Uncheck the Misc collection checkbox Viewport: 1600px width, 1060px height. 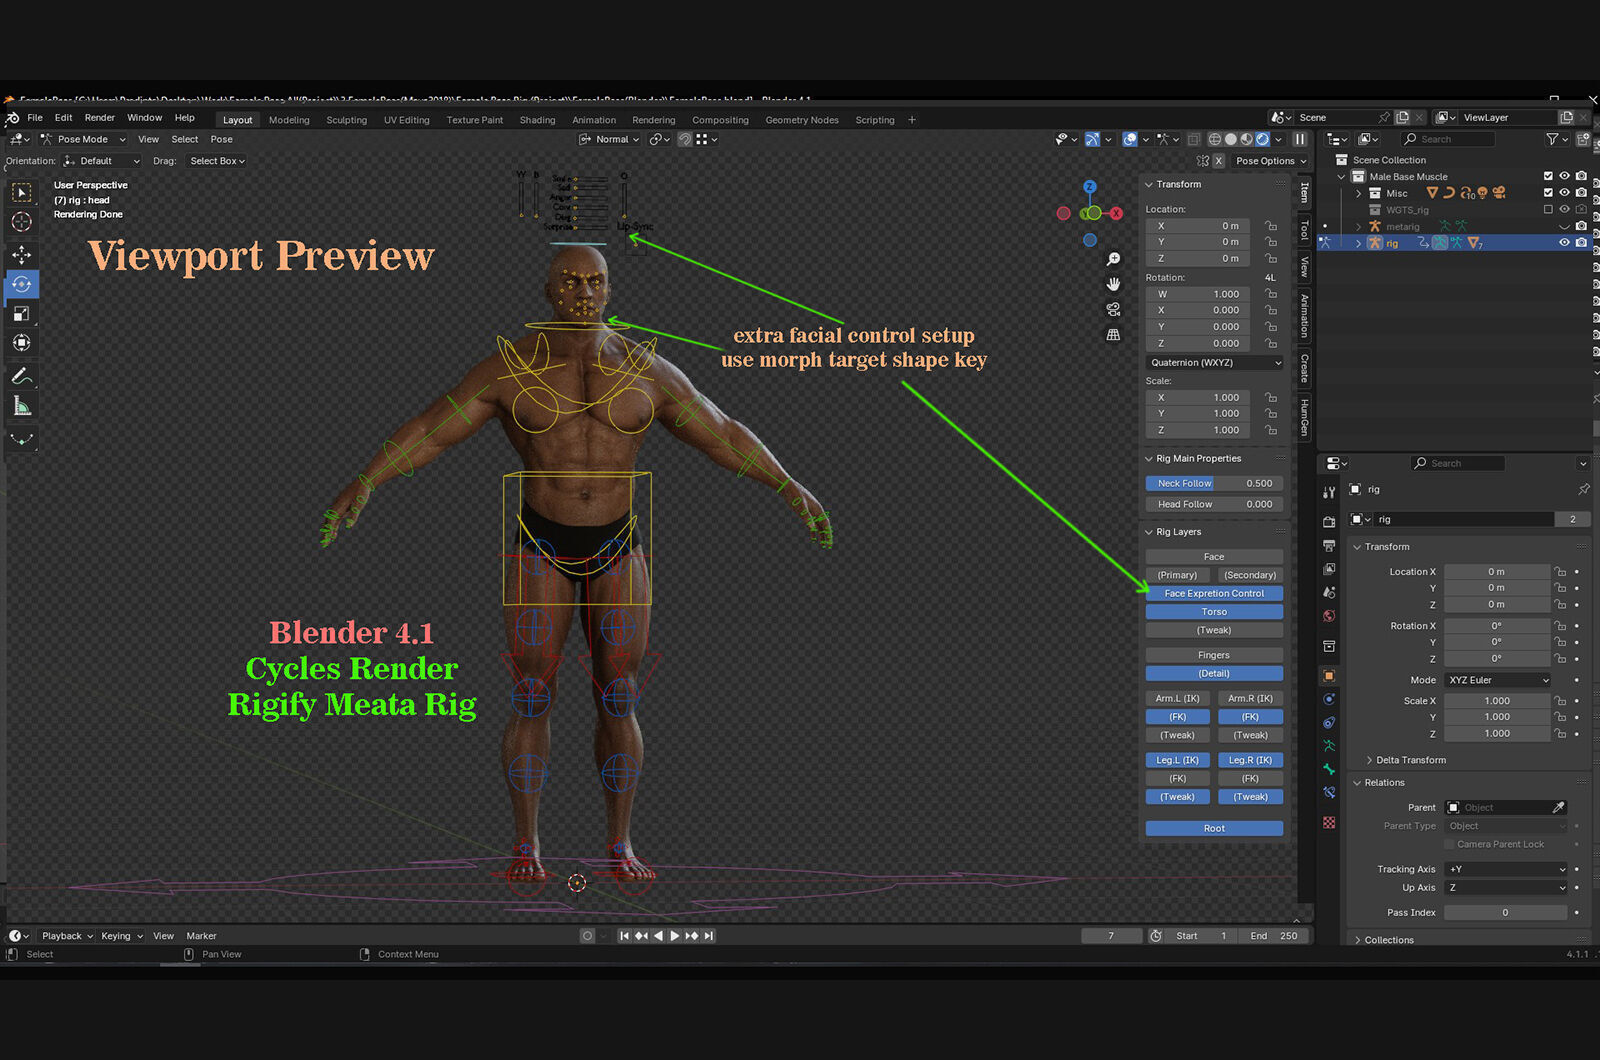coord(1548,193)
